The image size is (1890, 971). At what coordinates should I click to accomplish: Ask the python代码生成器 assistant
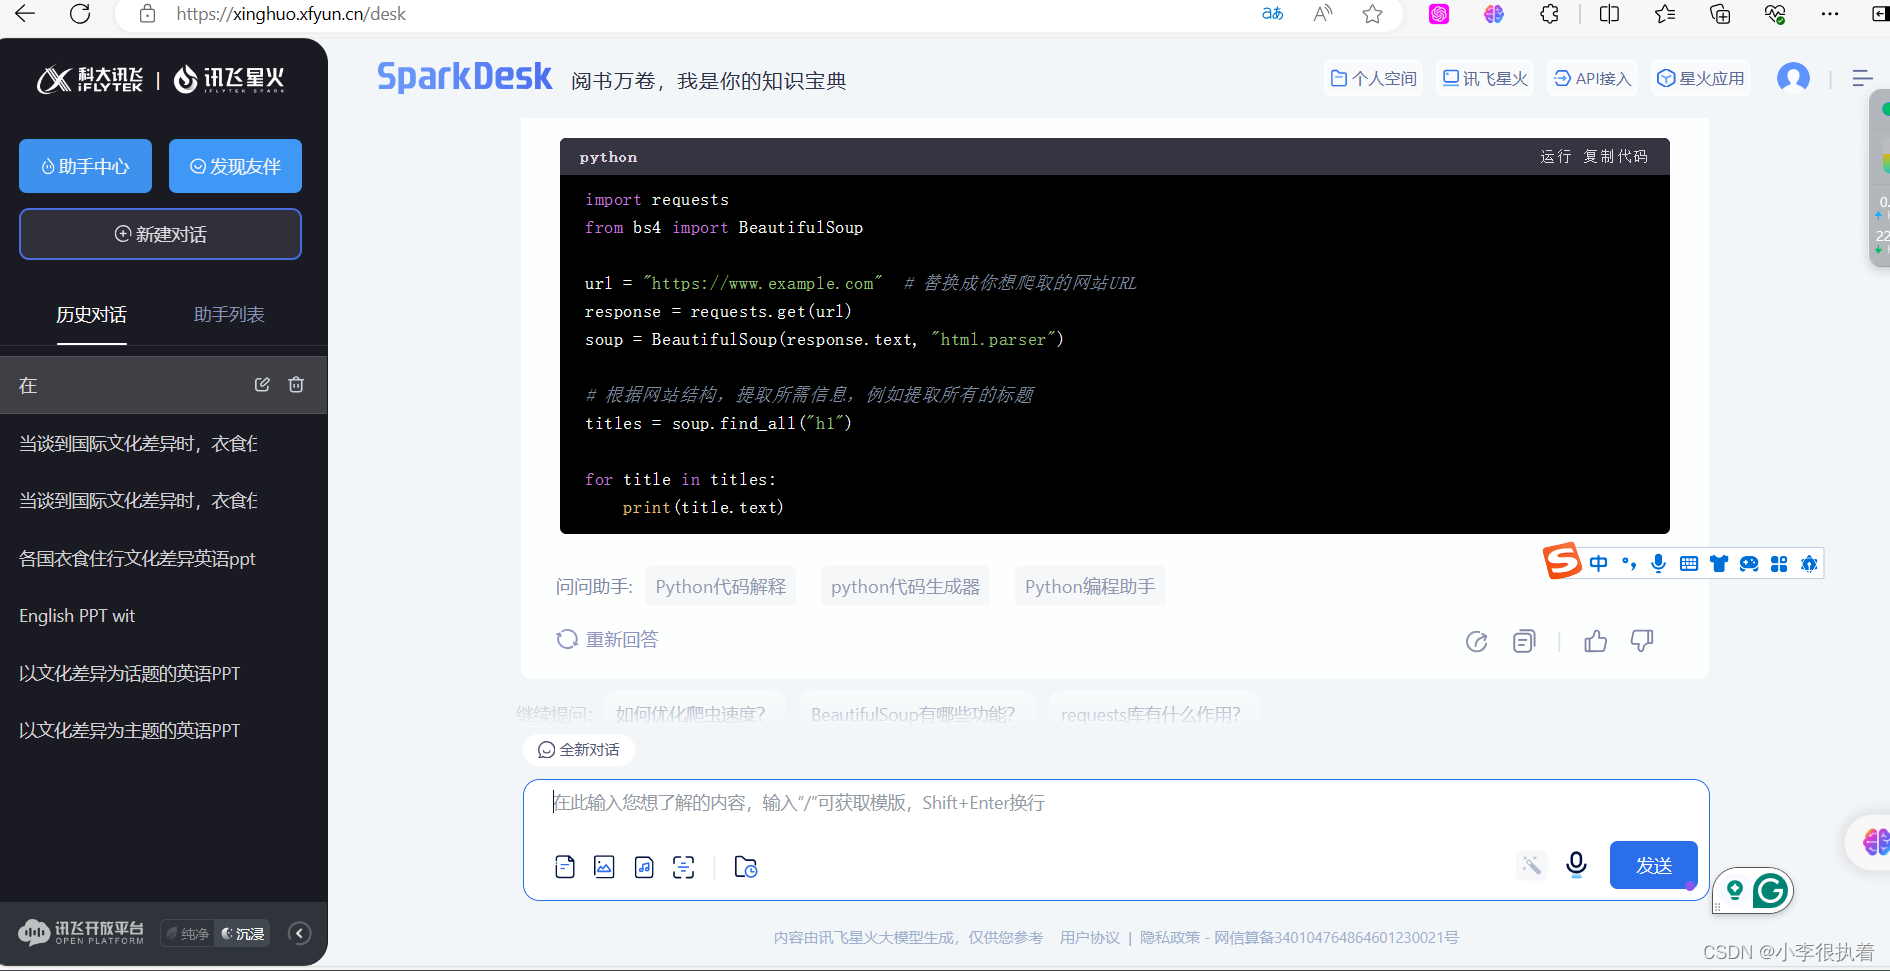coord(905,587)
